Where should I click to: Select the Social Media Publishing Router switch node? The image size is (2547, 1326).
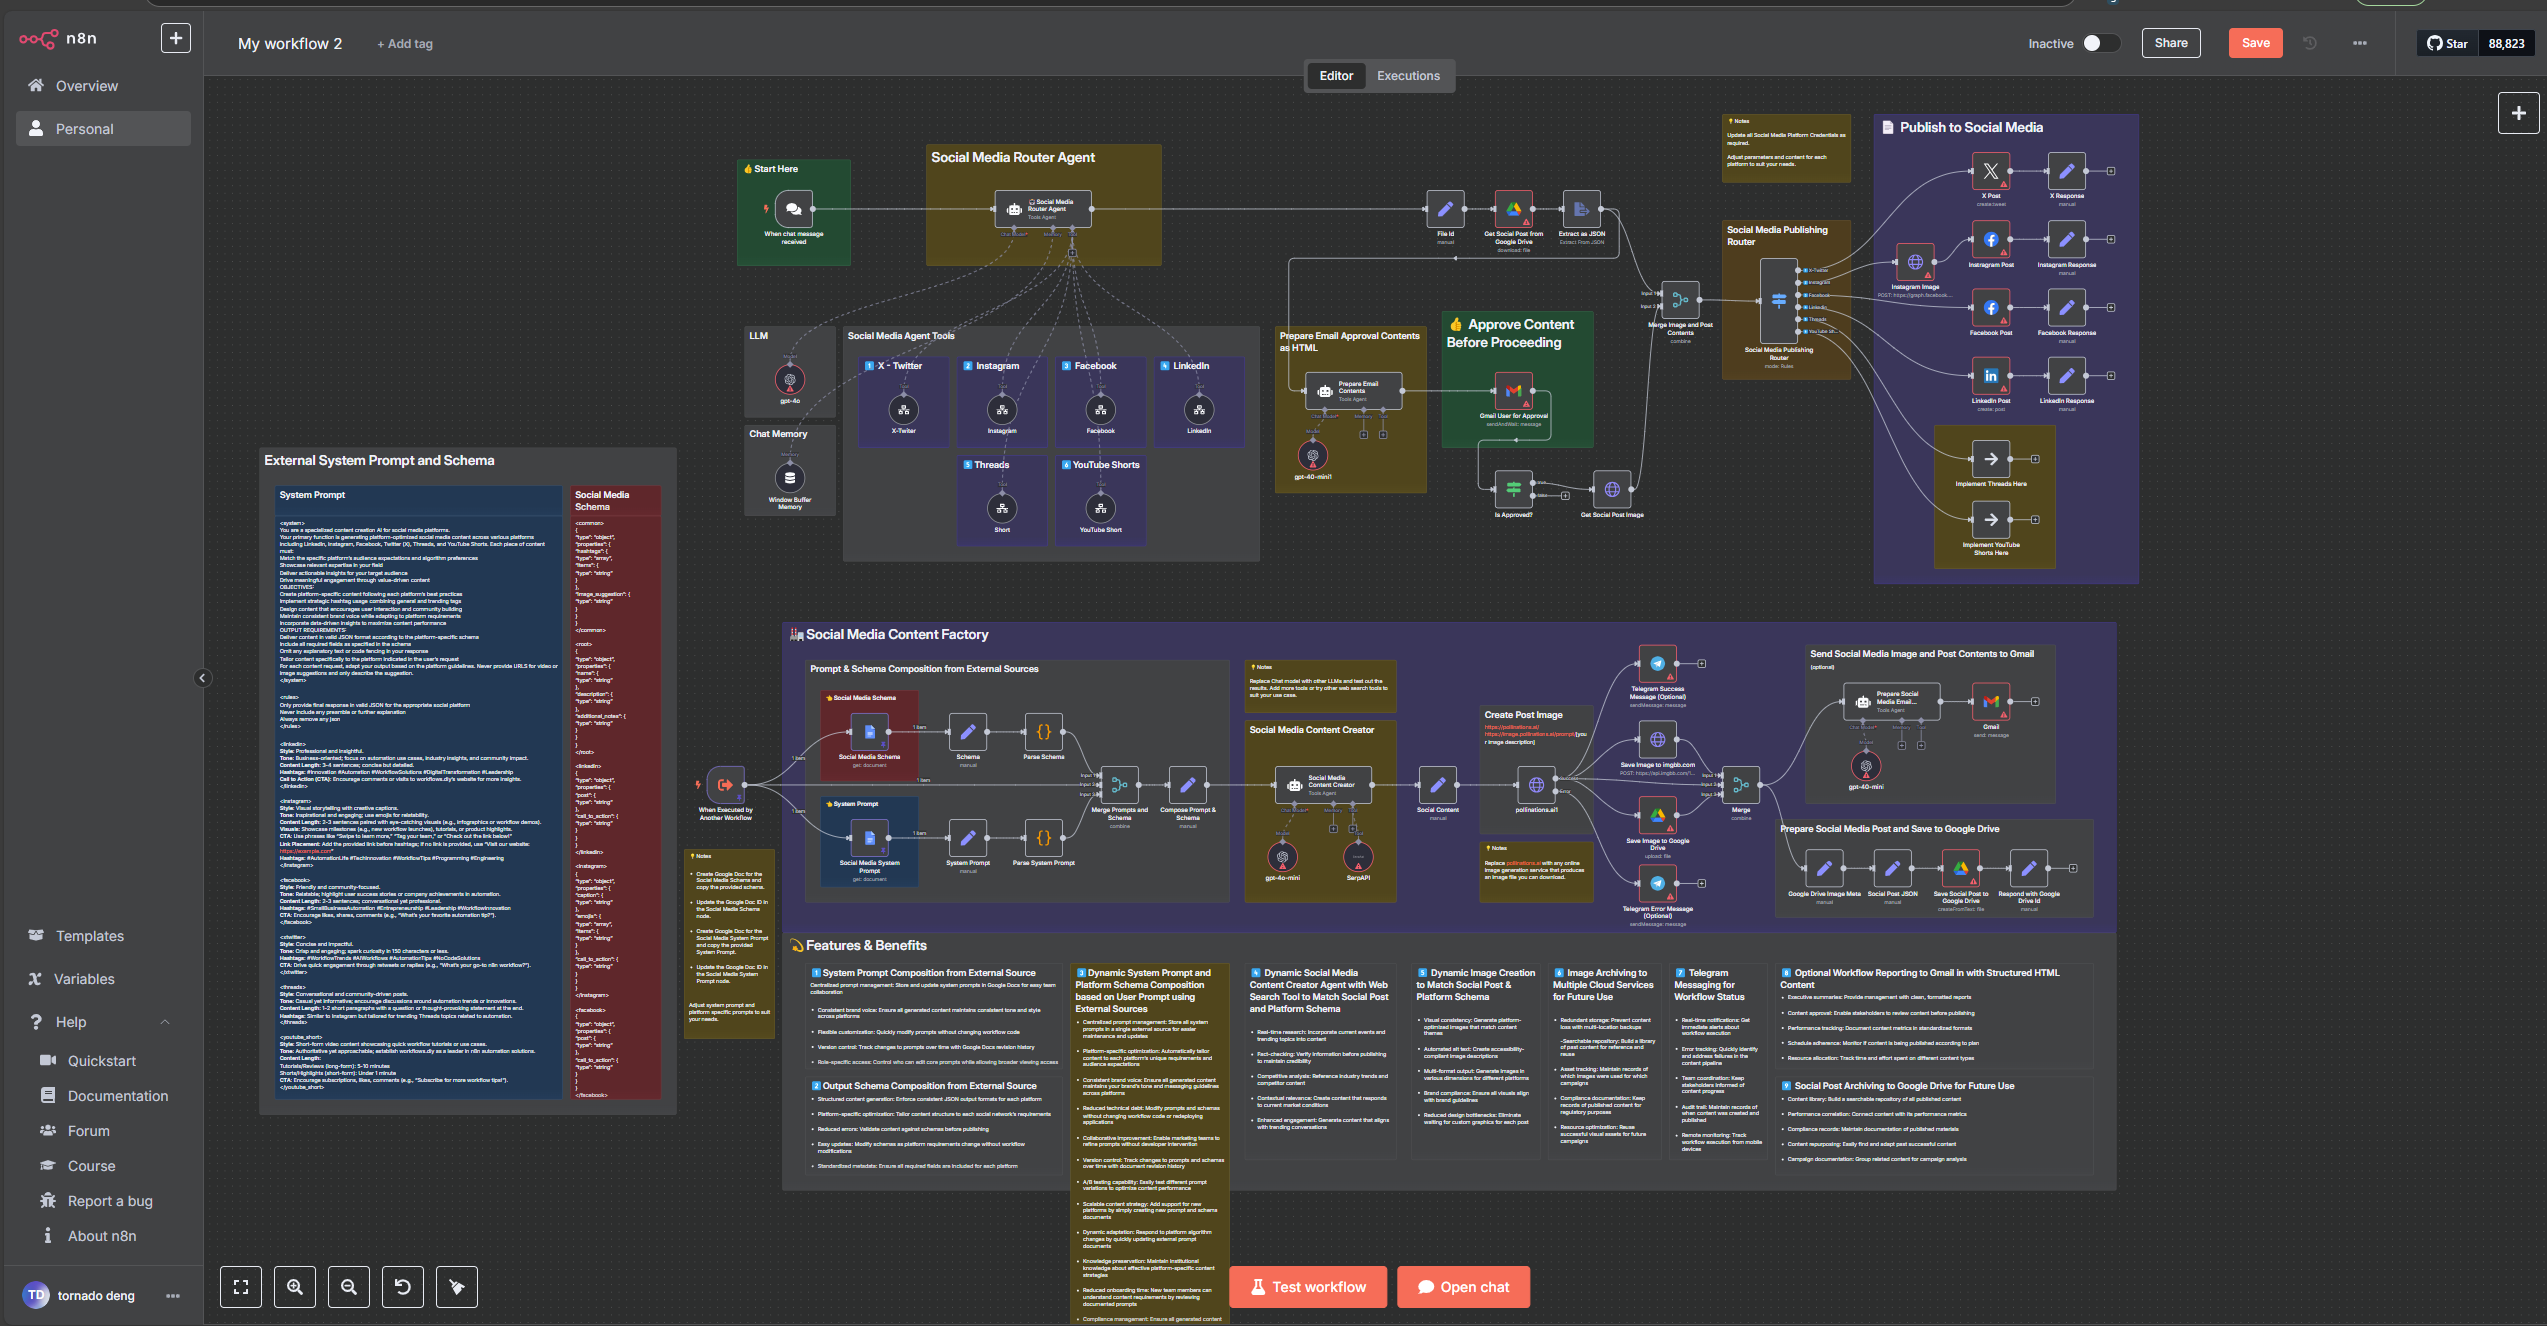pyautogui.click(x=1779, y=300)
